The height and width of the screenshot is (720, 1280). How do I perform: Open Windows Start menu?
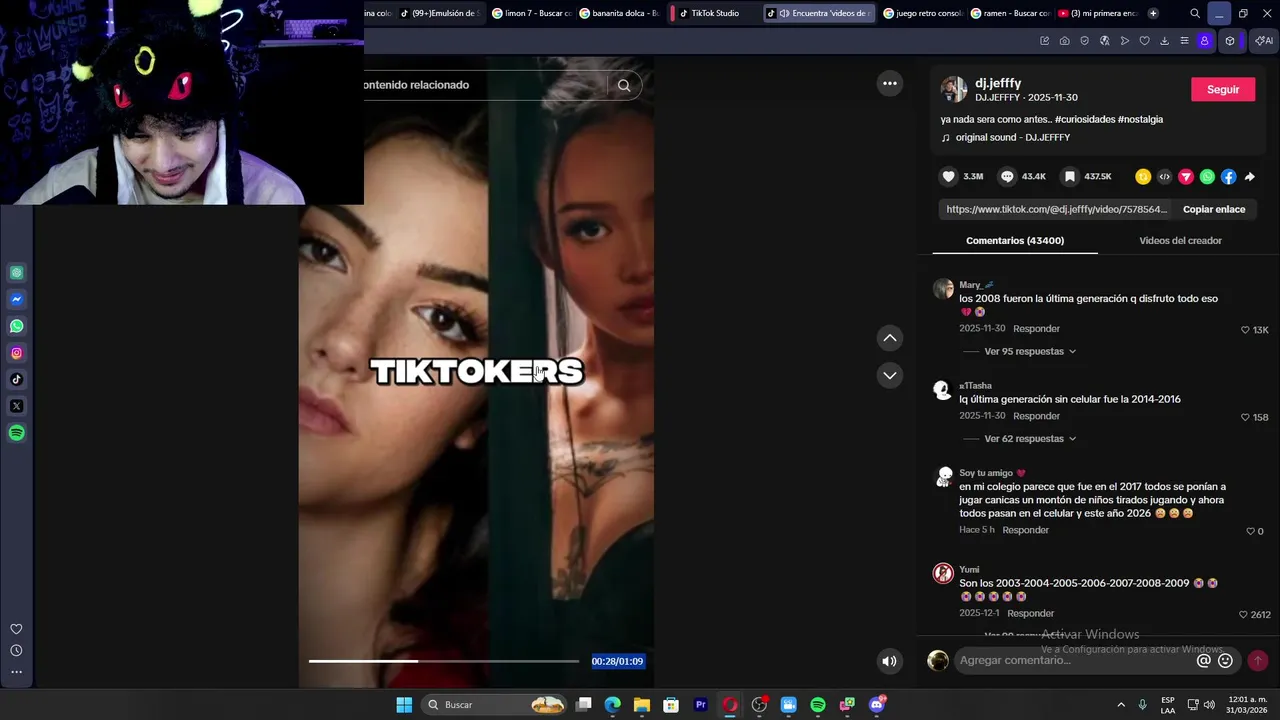click(404, 705)
